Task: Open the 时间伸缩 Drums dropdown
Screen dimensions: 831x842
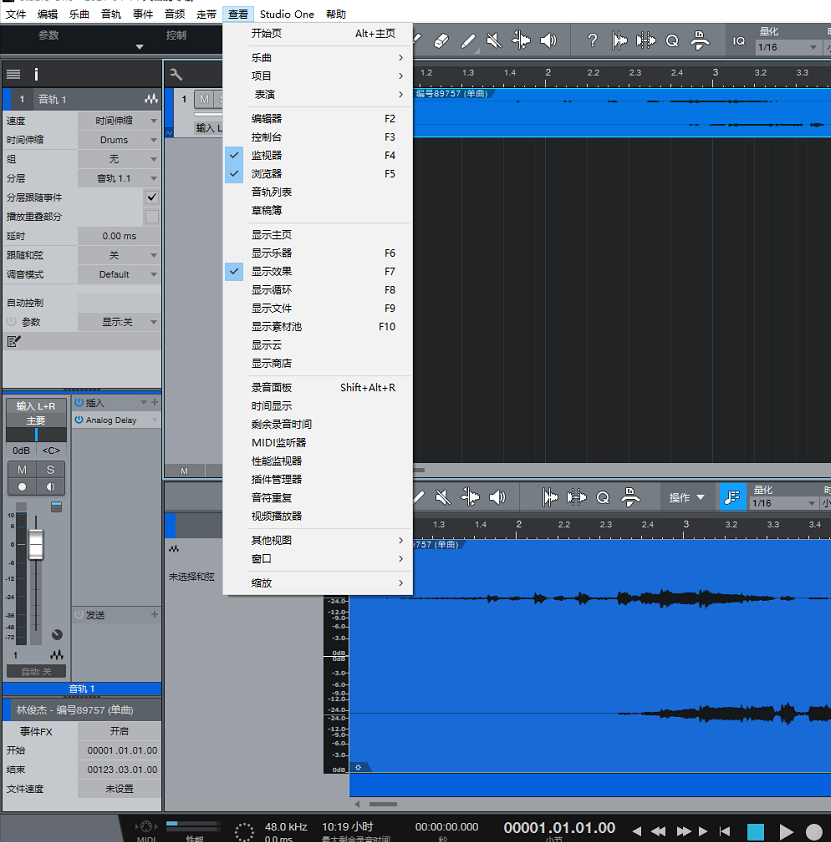Action: tap(119, 140)
